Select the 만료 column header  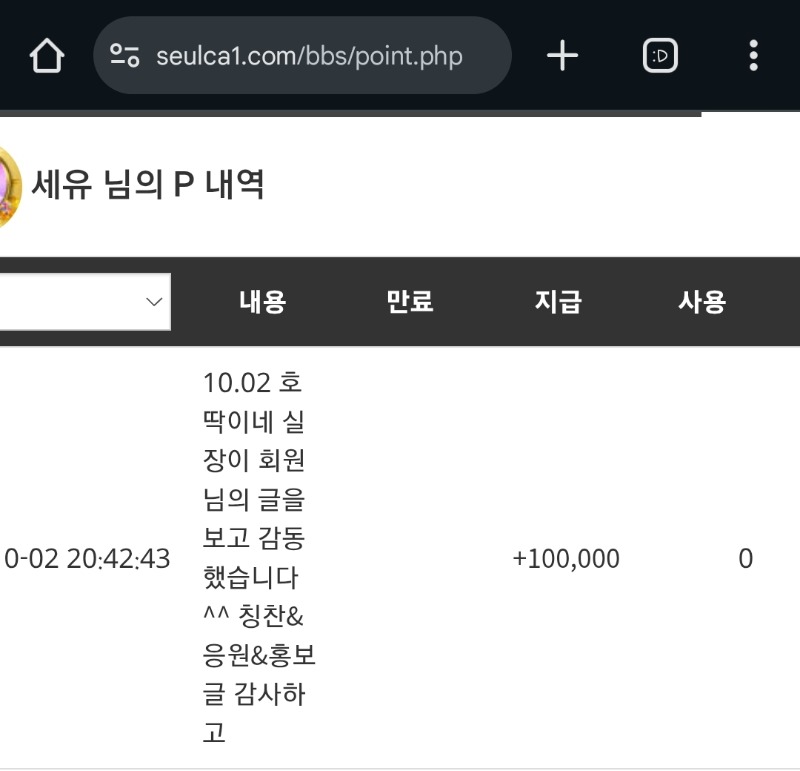(x=410, y=302)
